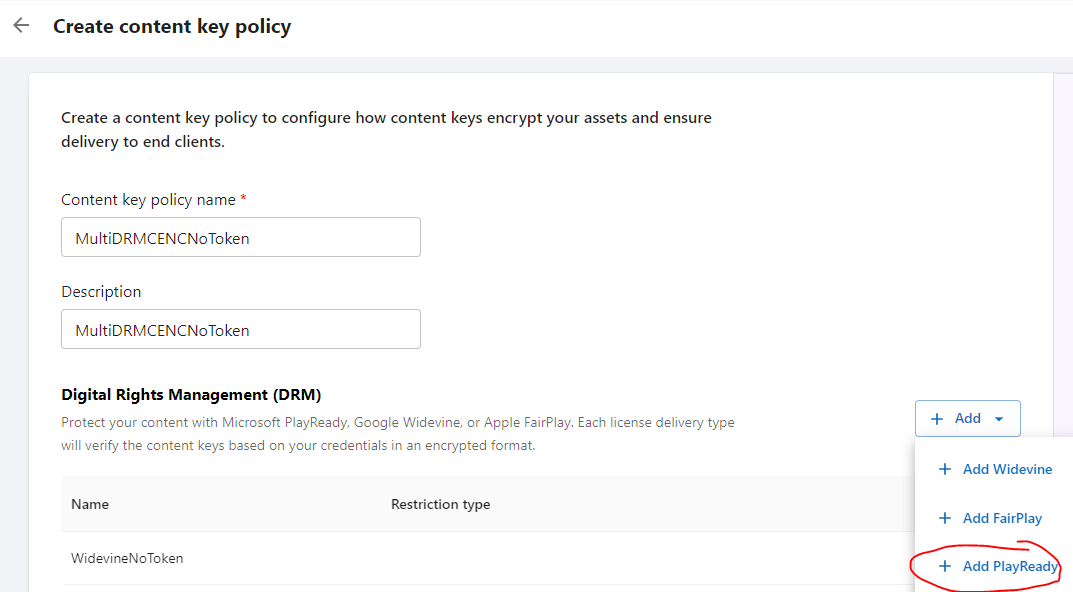Expand the Add dropdown caret
This screenshot has width=1073, height=592.
pyautogui.click(x=999, y=419)
